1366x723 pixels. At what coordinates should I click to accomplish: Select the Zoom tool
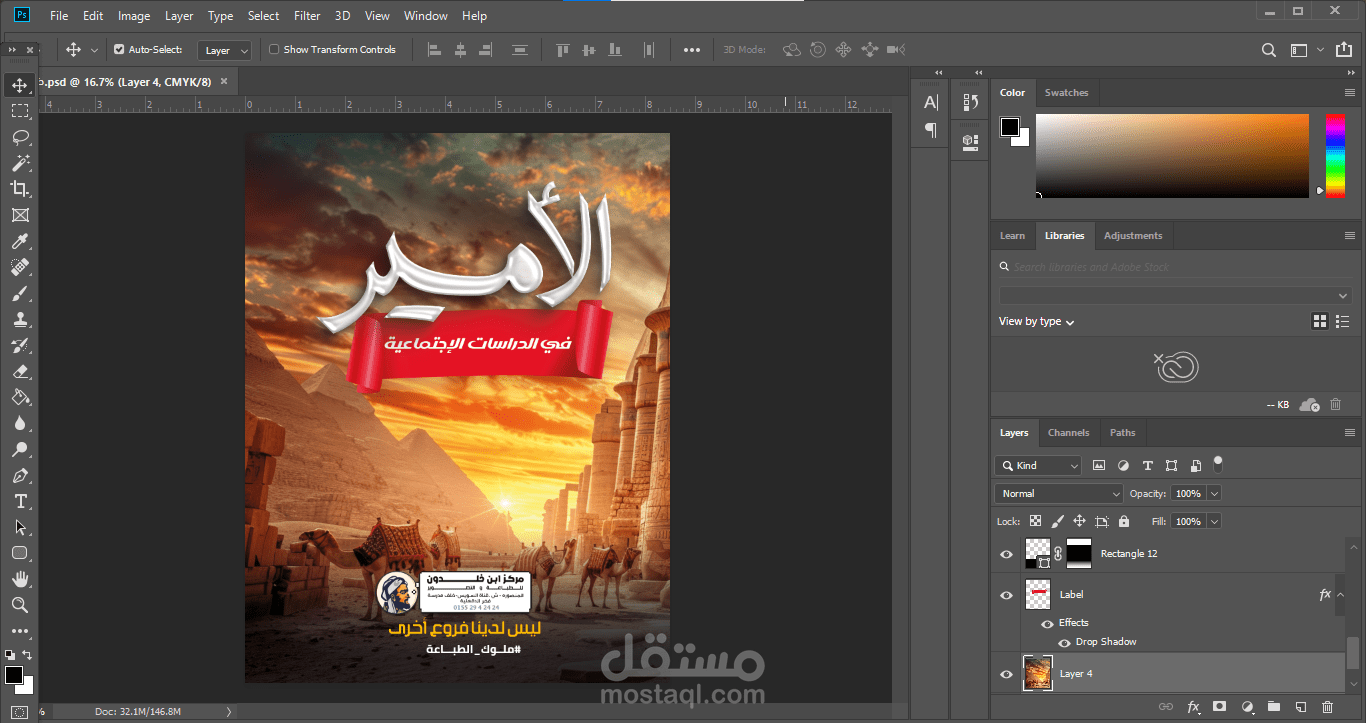click(x=20, y=605)
